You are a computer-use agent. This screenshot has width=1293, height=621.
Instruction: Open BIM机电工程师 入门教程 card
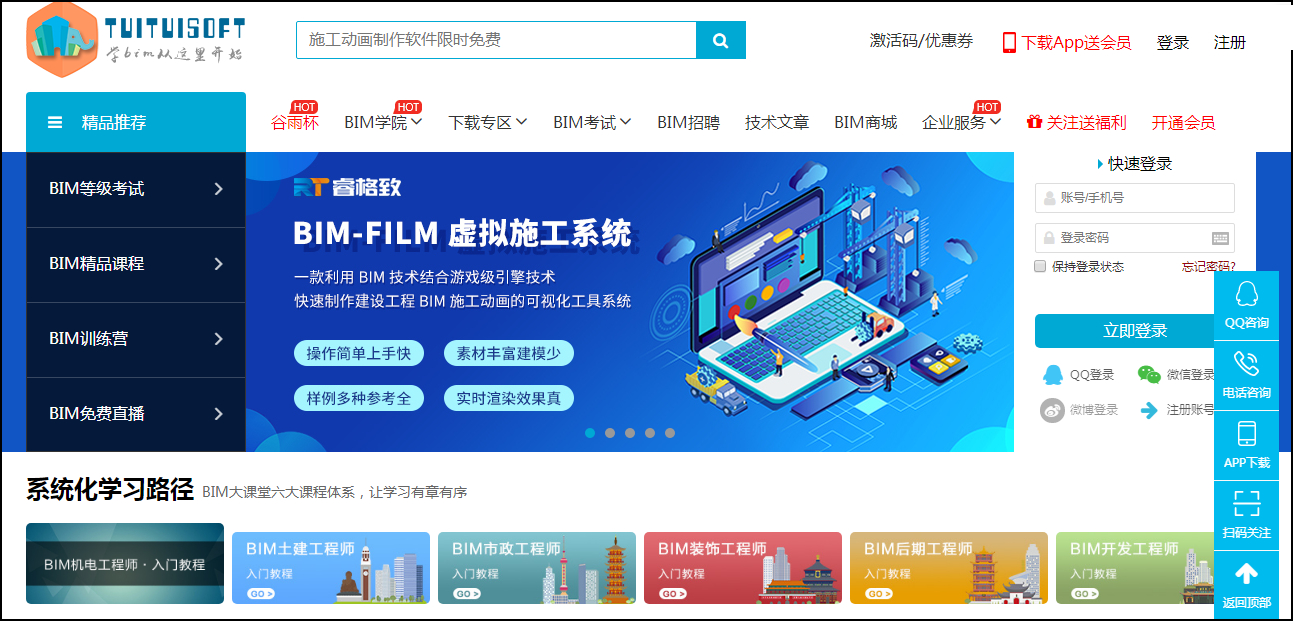125,563
